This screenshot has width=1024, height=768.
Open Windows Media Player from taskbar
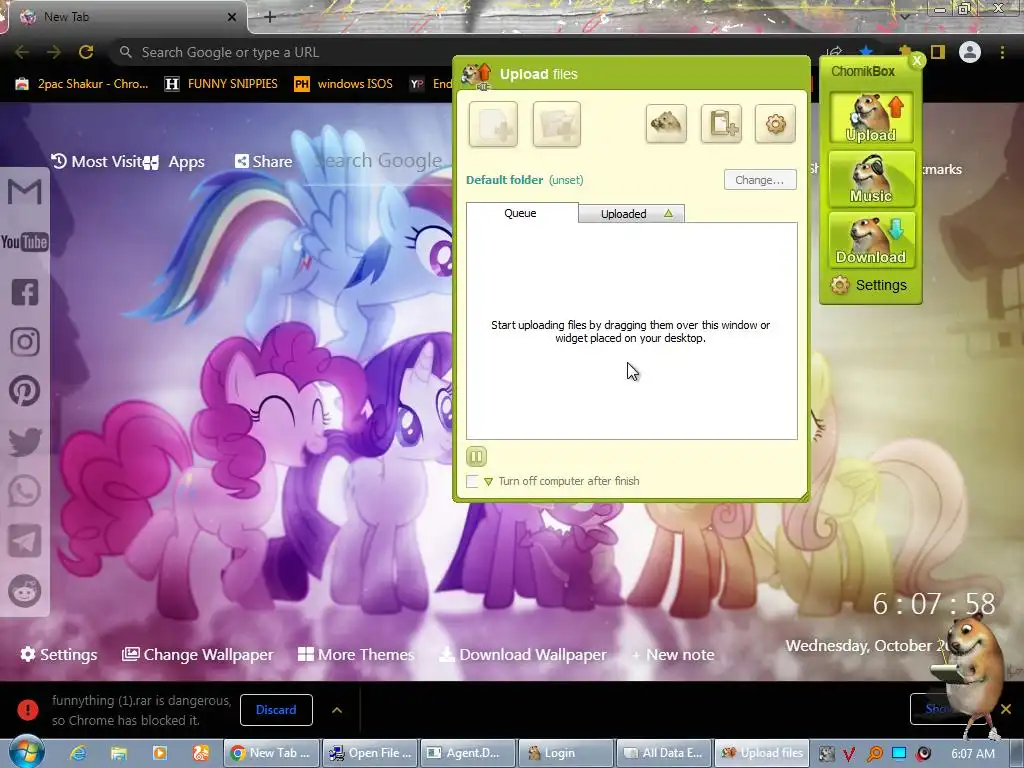(x=159, y=753)
